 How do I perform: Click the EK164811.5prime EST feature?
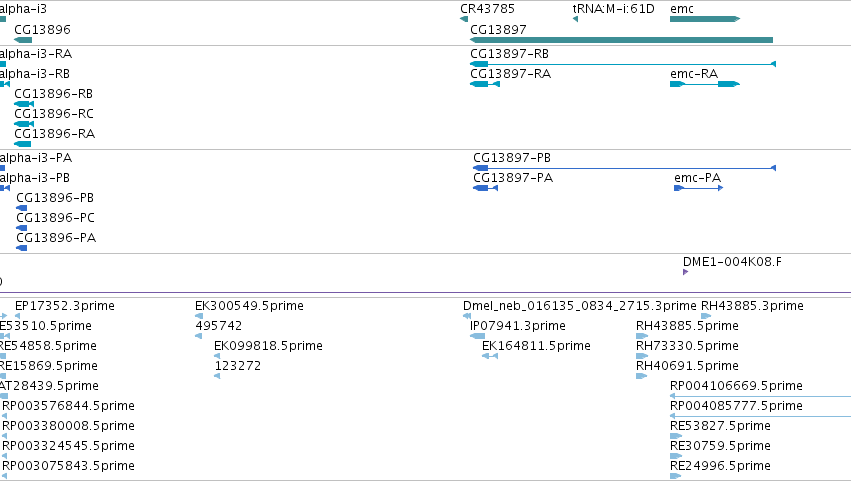point(490,356)
